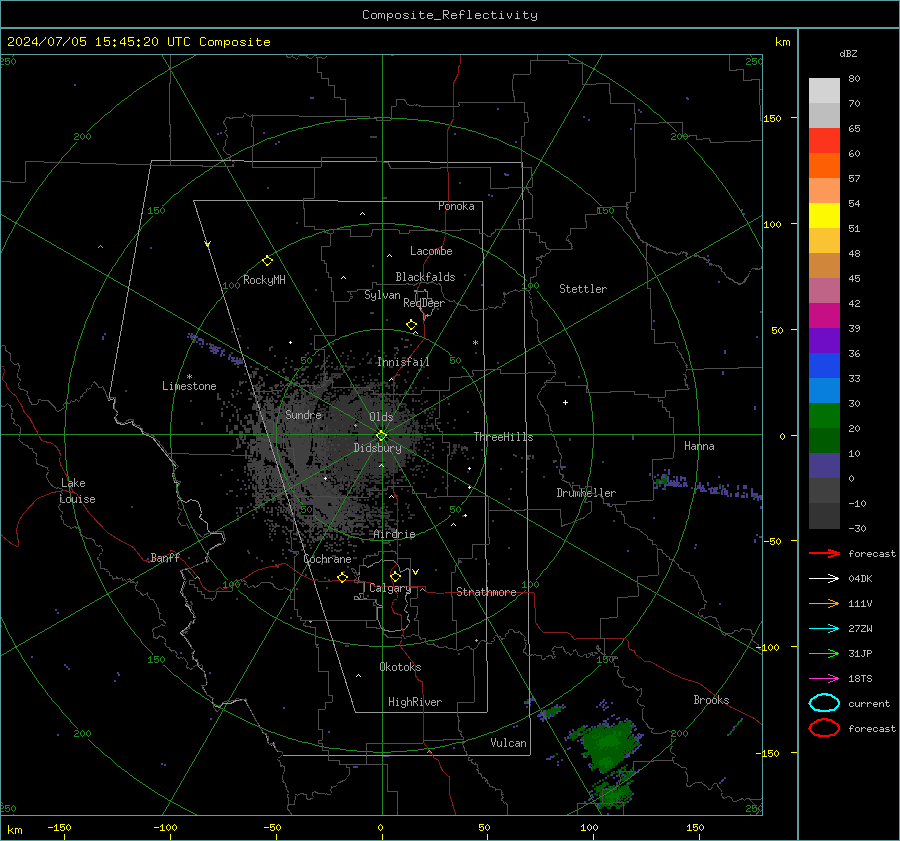Click the Composite_Reflectivity title
The width and height of the screenshot is (900, 841).
[x=450, y=15]
